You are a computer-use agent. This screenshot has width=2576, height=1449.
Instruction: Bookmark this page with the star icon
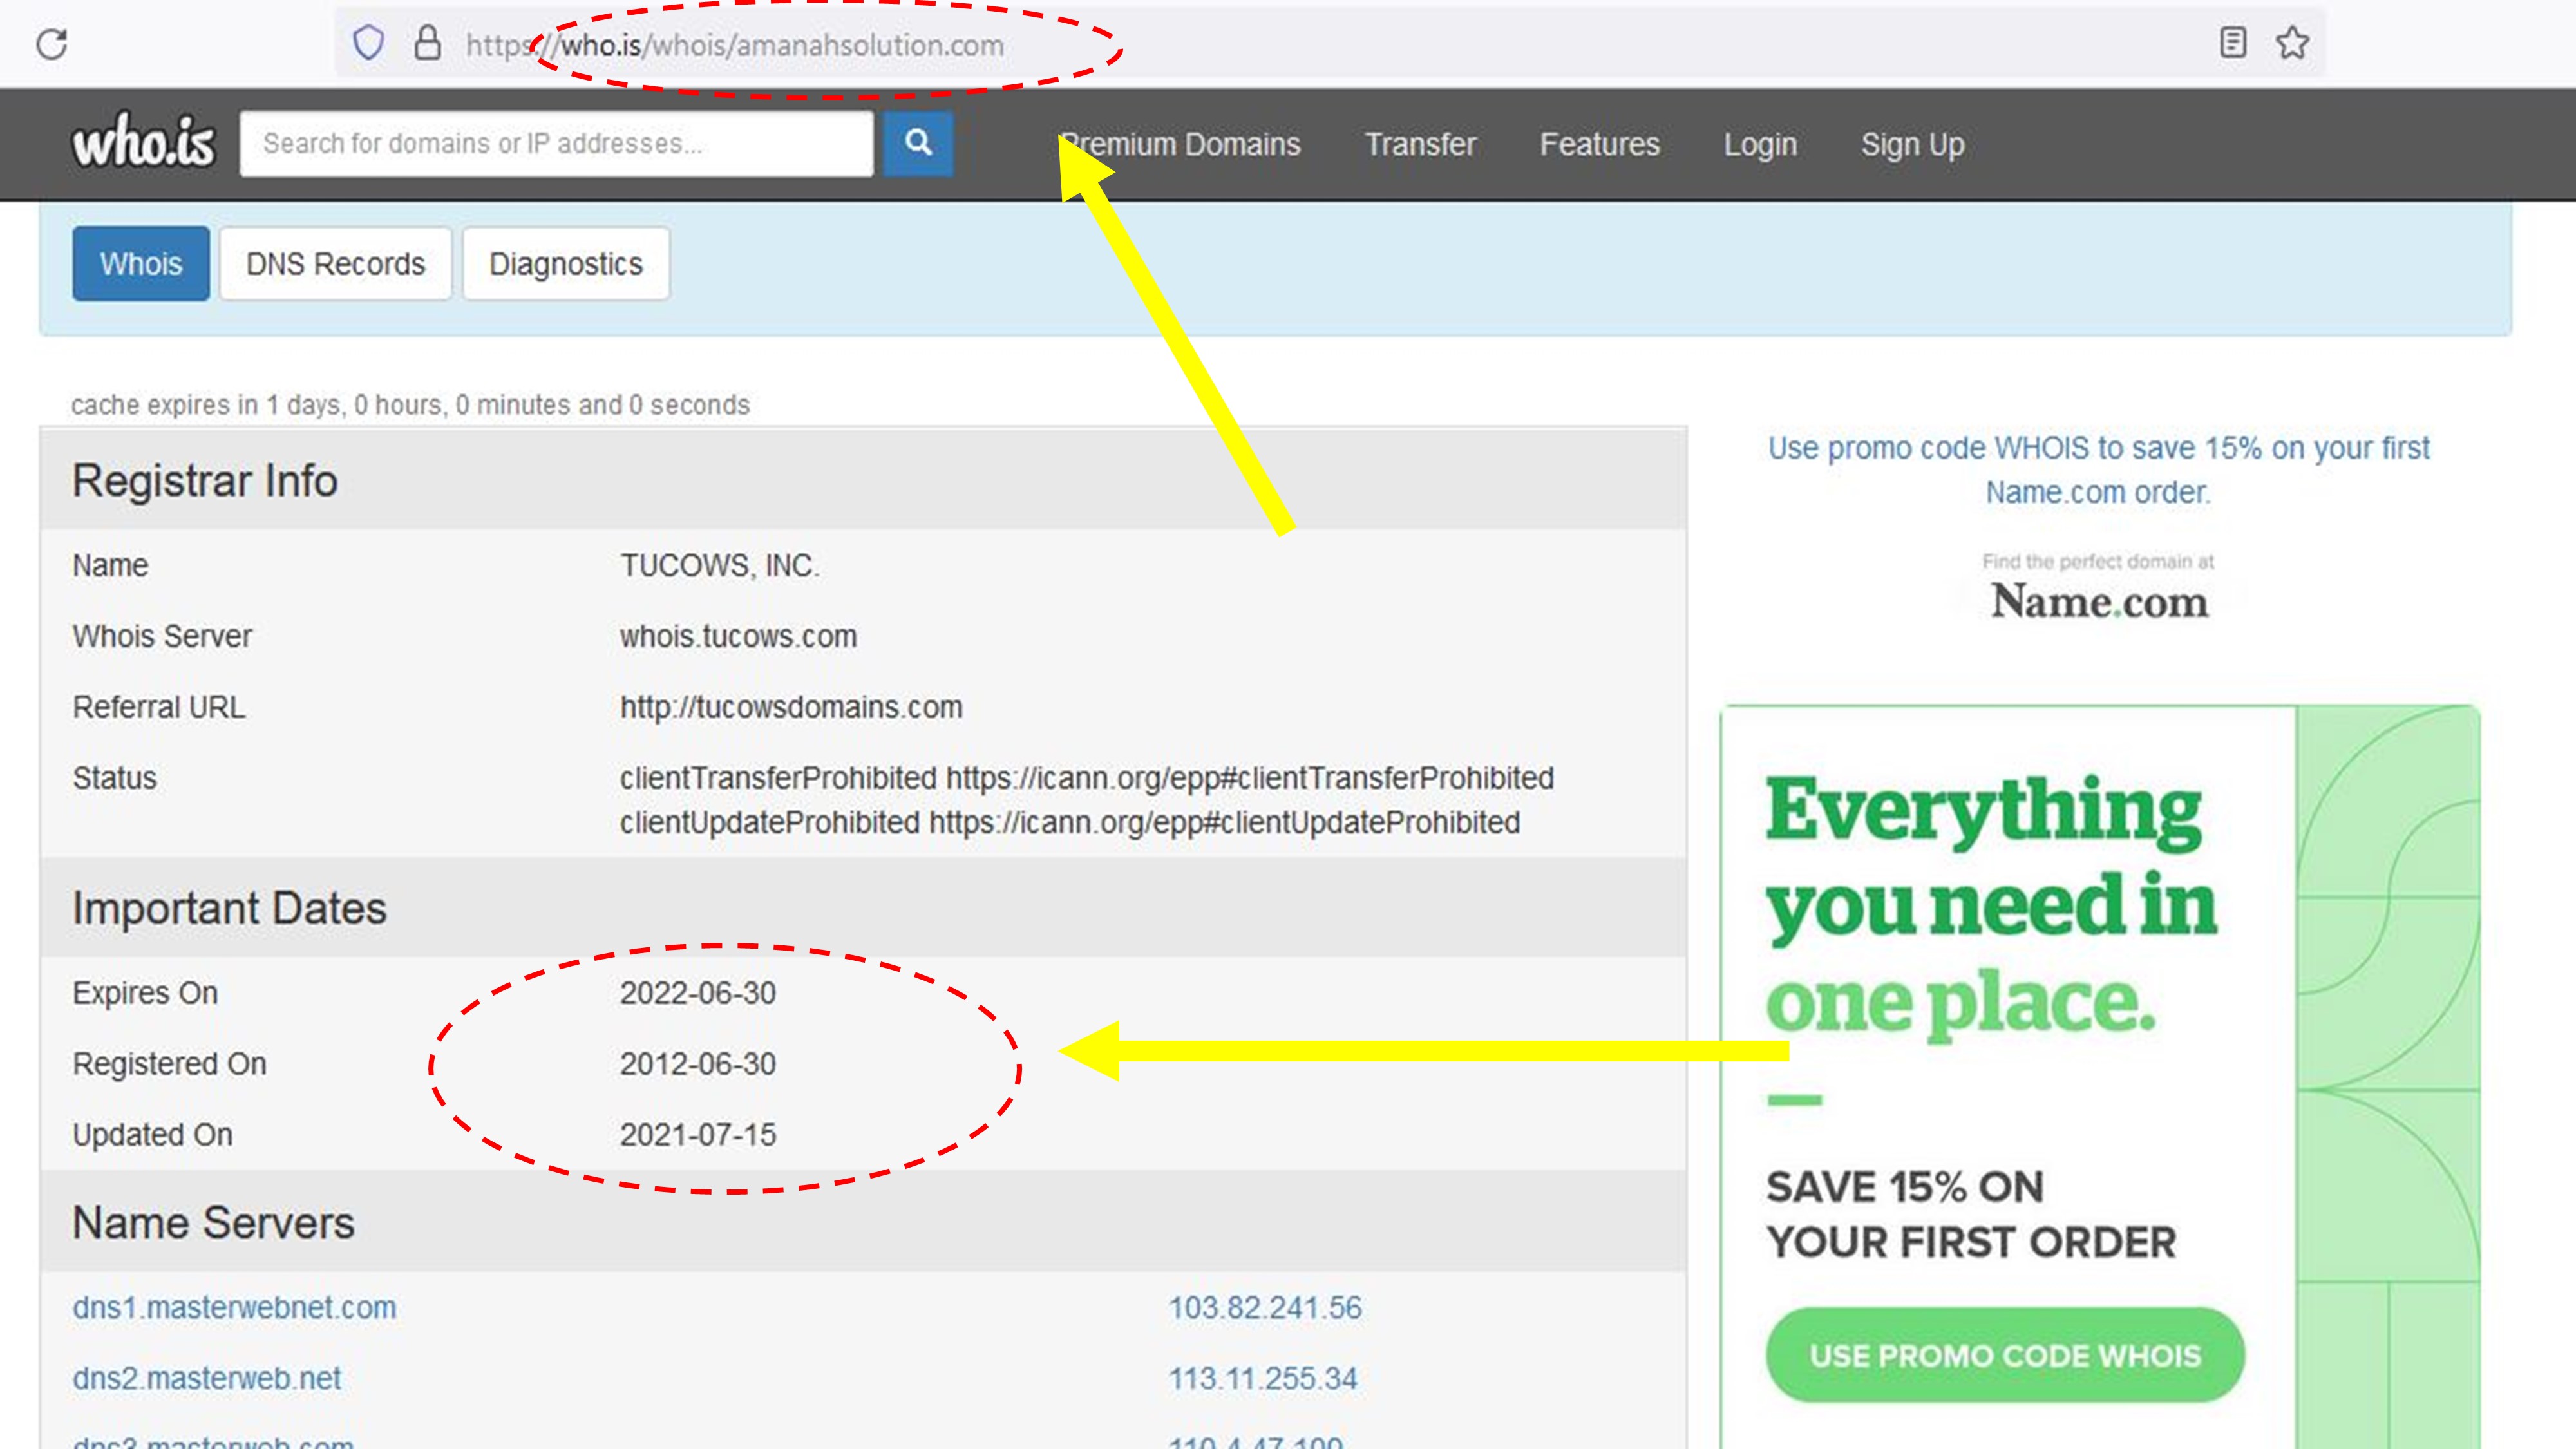tap(2293, 42)
